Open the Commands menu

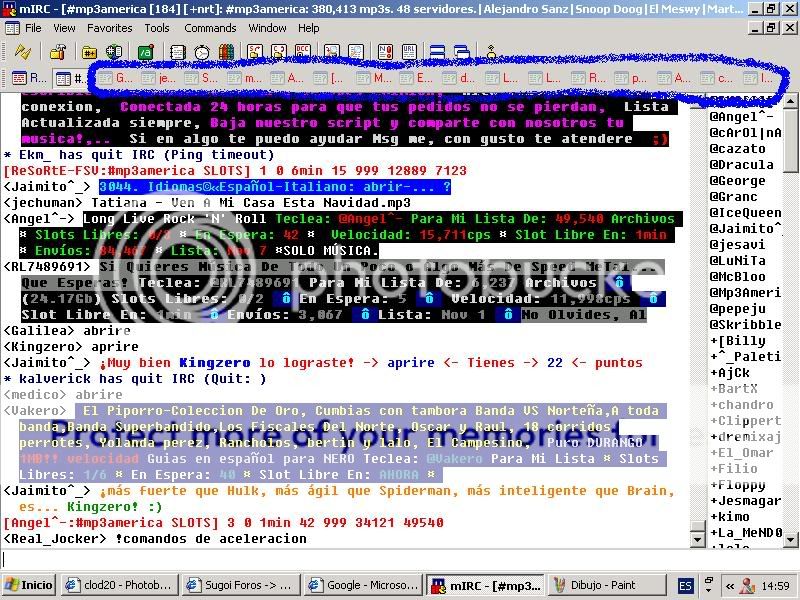[x=210, y=28]
